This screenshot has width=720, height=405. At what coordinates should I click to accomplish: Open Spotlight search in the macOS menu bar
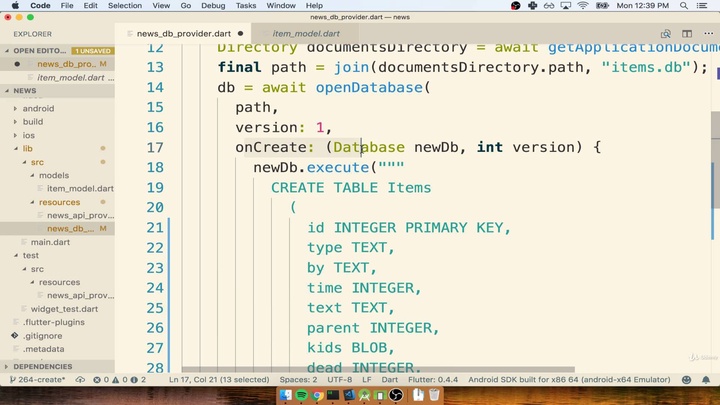[x=685, y=5]
